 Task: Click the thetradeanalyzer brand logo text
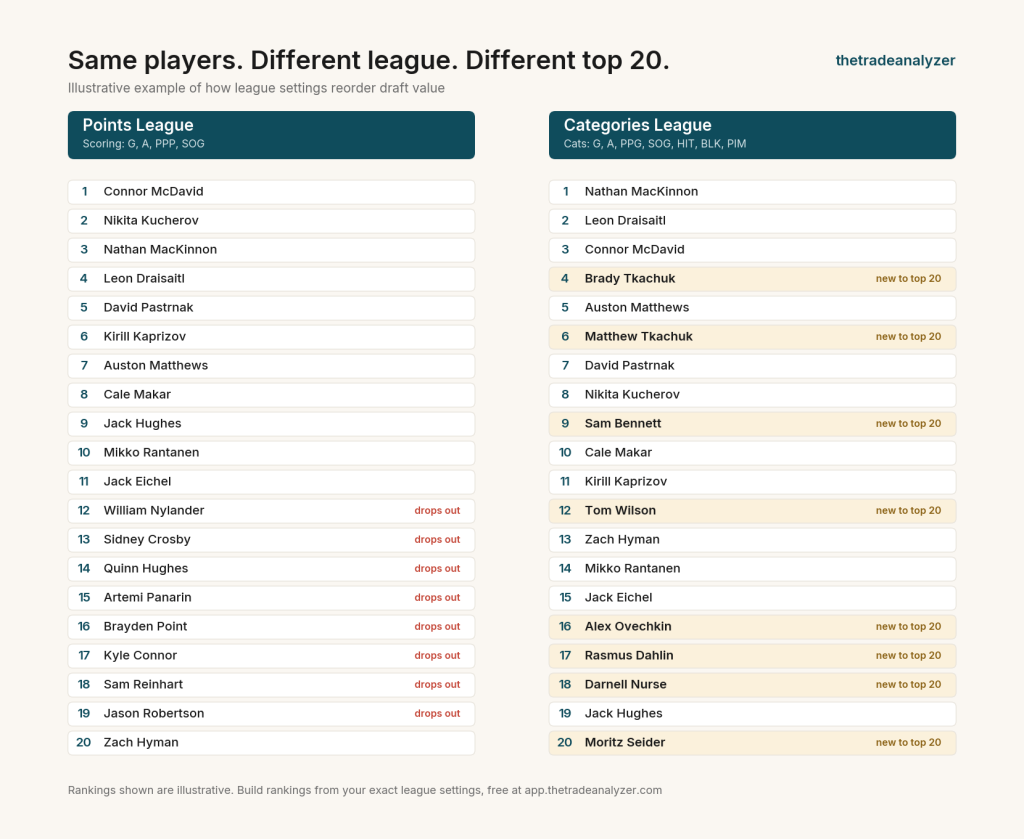(x=895, y=60)
